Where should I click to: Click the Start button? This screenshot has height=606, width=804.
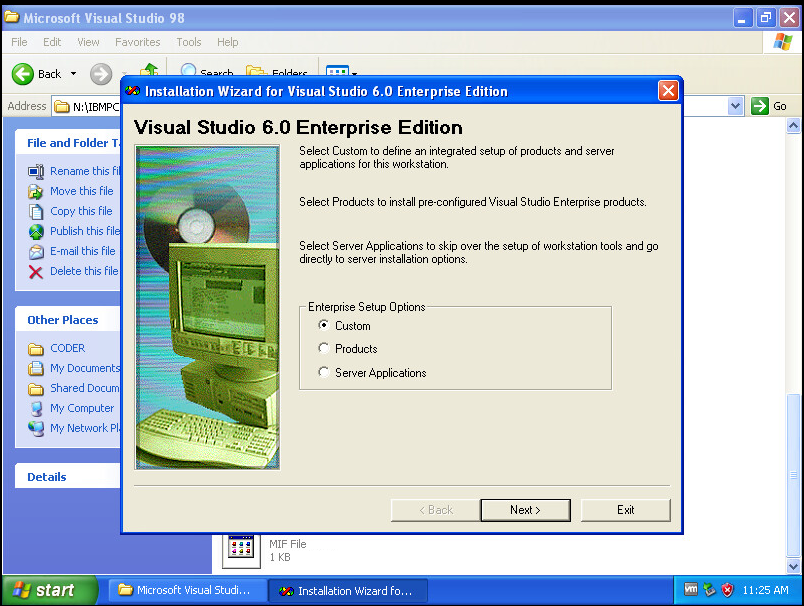[50, 590]
